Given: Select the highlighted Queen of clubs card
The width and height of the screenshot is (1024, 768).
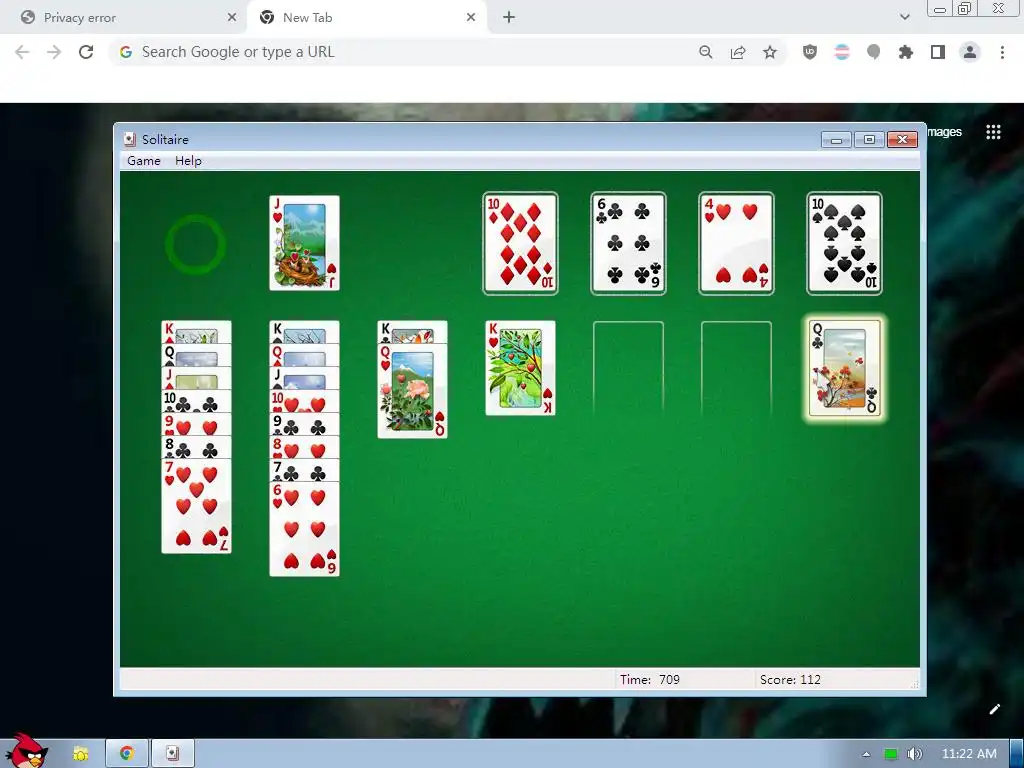Looking at the screenshot, I should 844,368.
